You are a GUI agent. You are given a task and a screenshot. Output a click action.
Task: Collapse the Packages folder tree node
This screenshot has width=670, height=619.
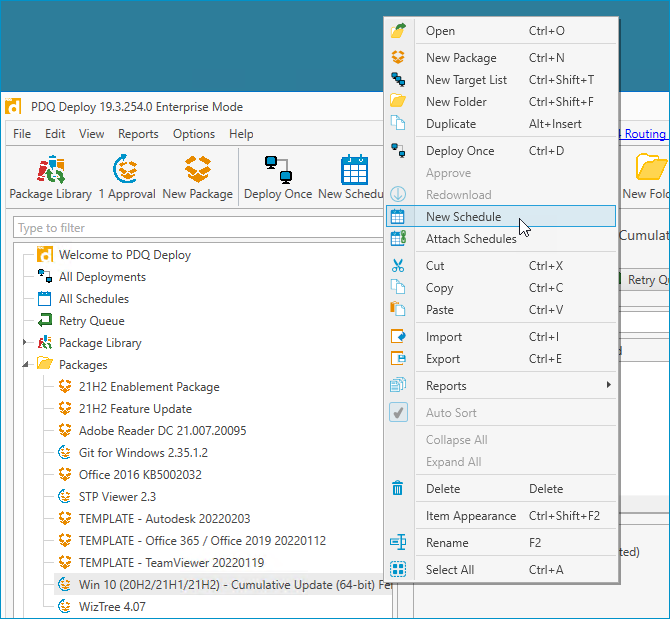[26, 365]
